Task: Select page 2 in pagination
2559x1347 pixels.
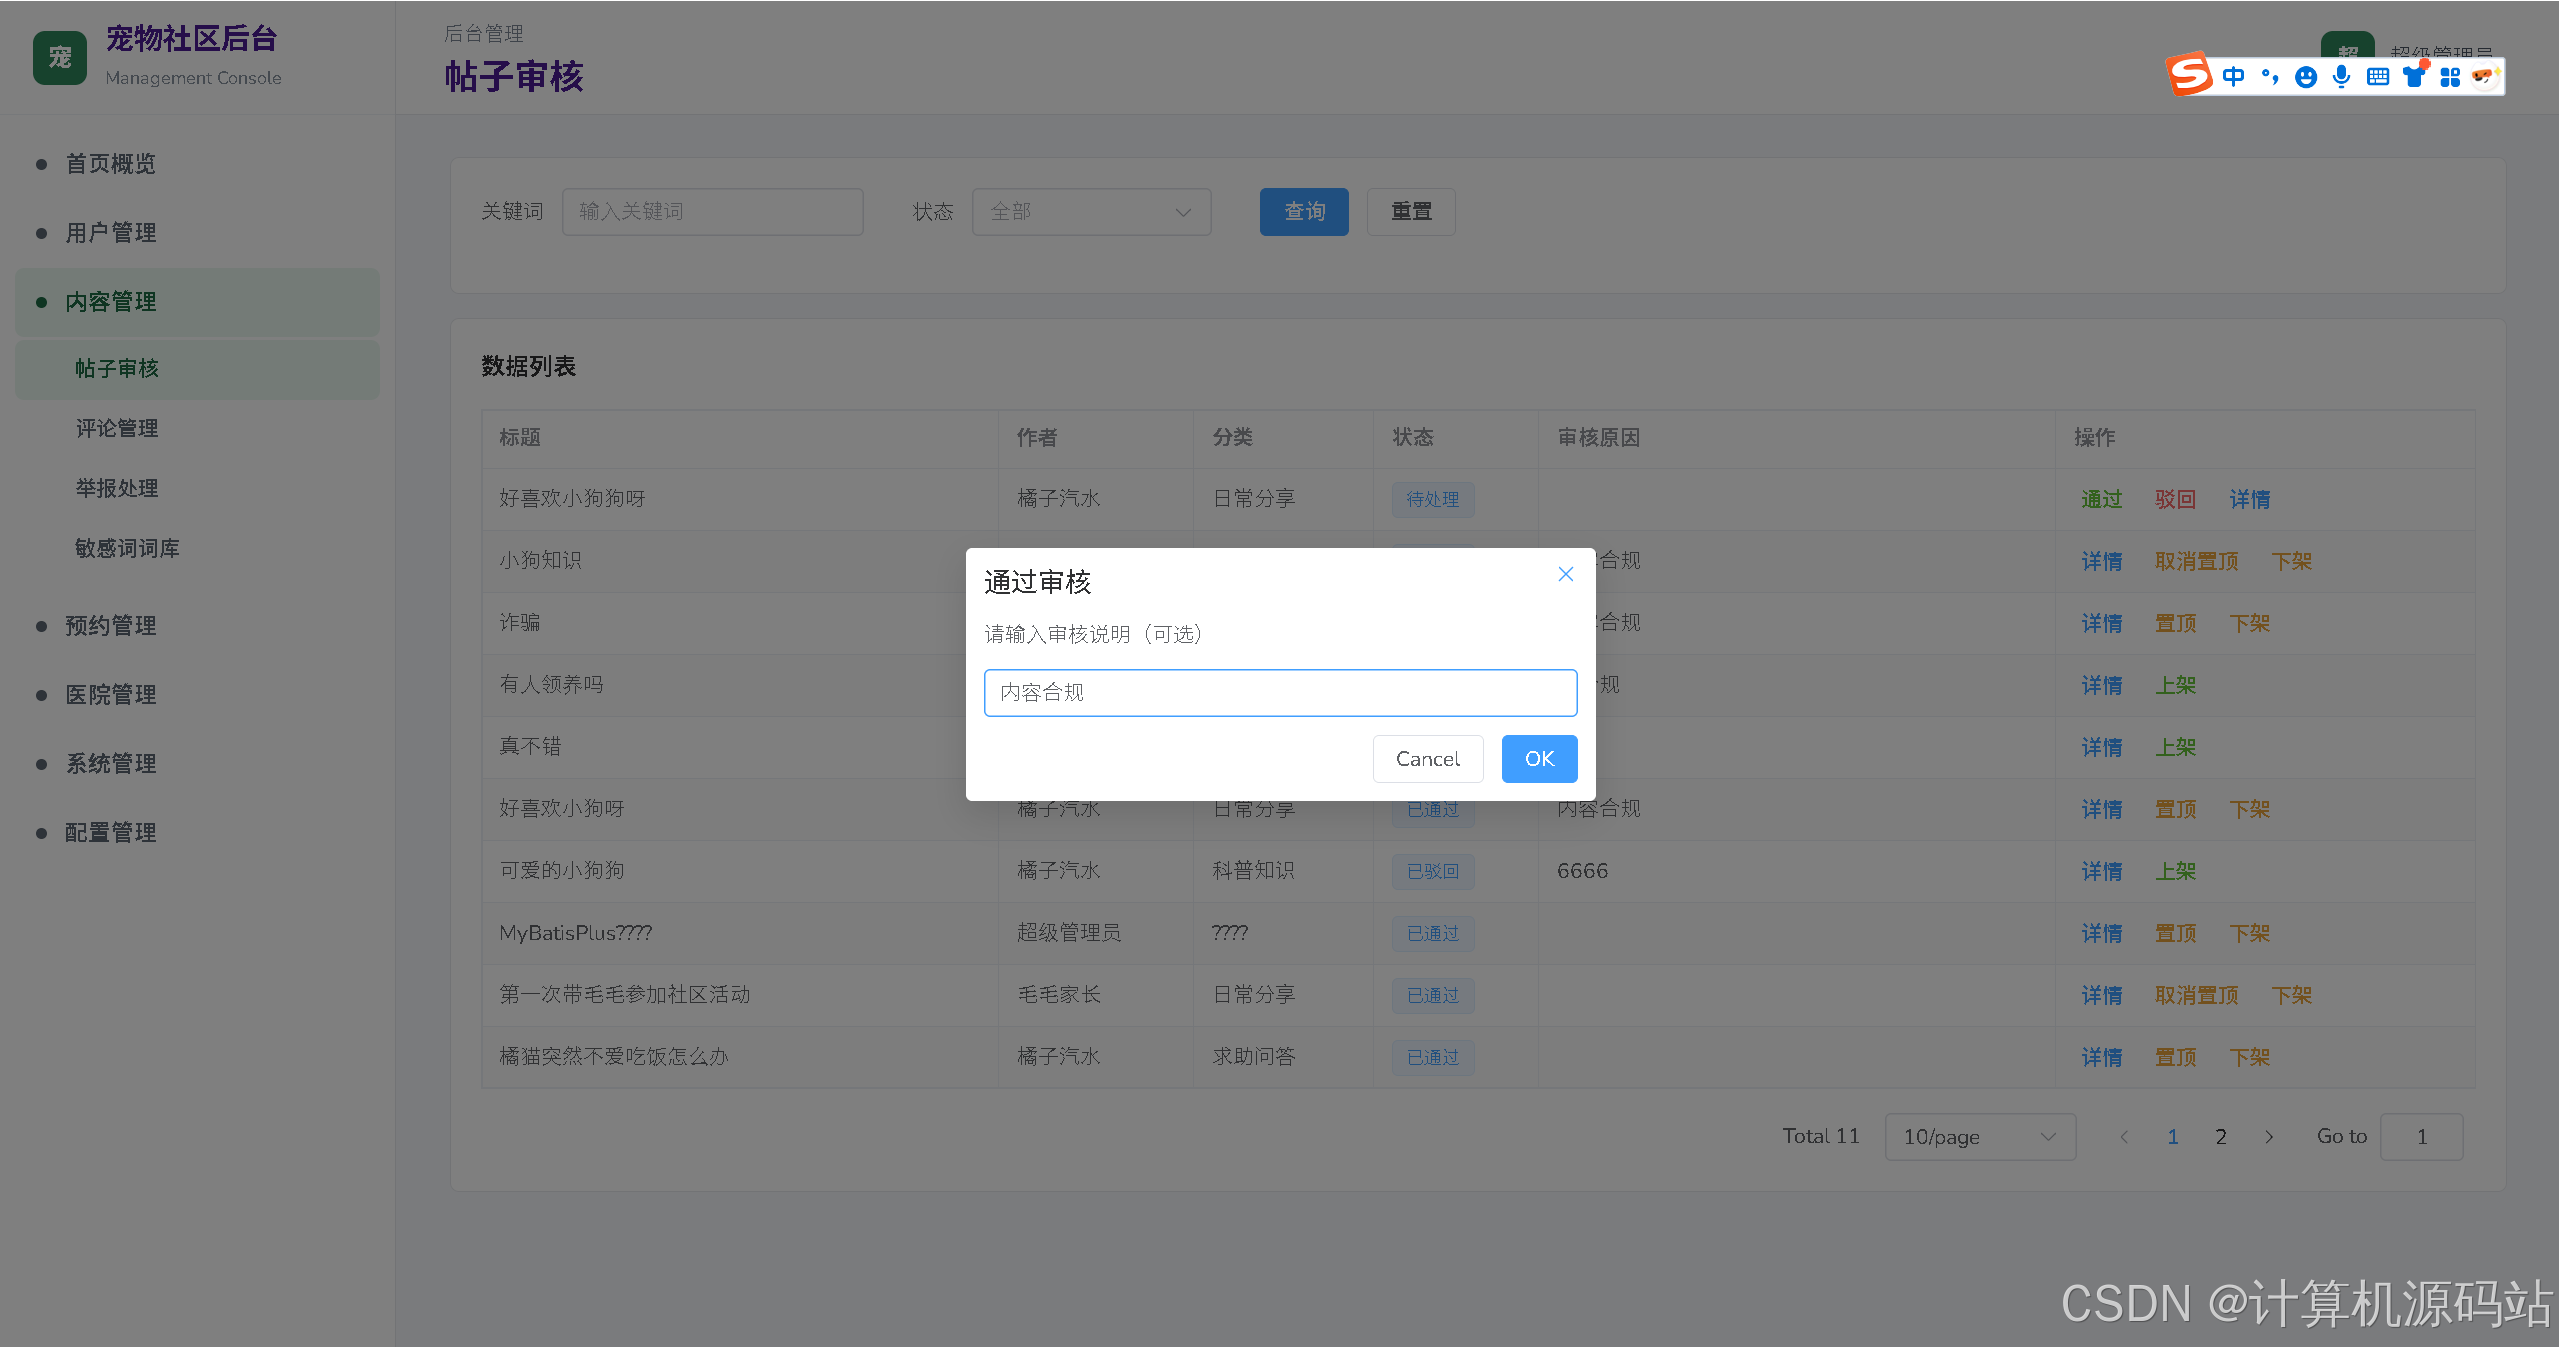Action: click(2221, 1137)
